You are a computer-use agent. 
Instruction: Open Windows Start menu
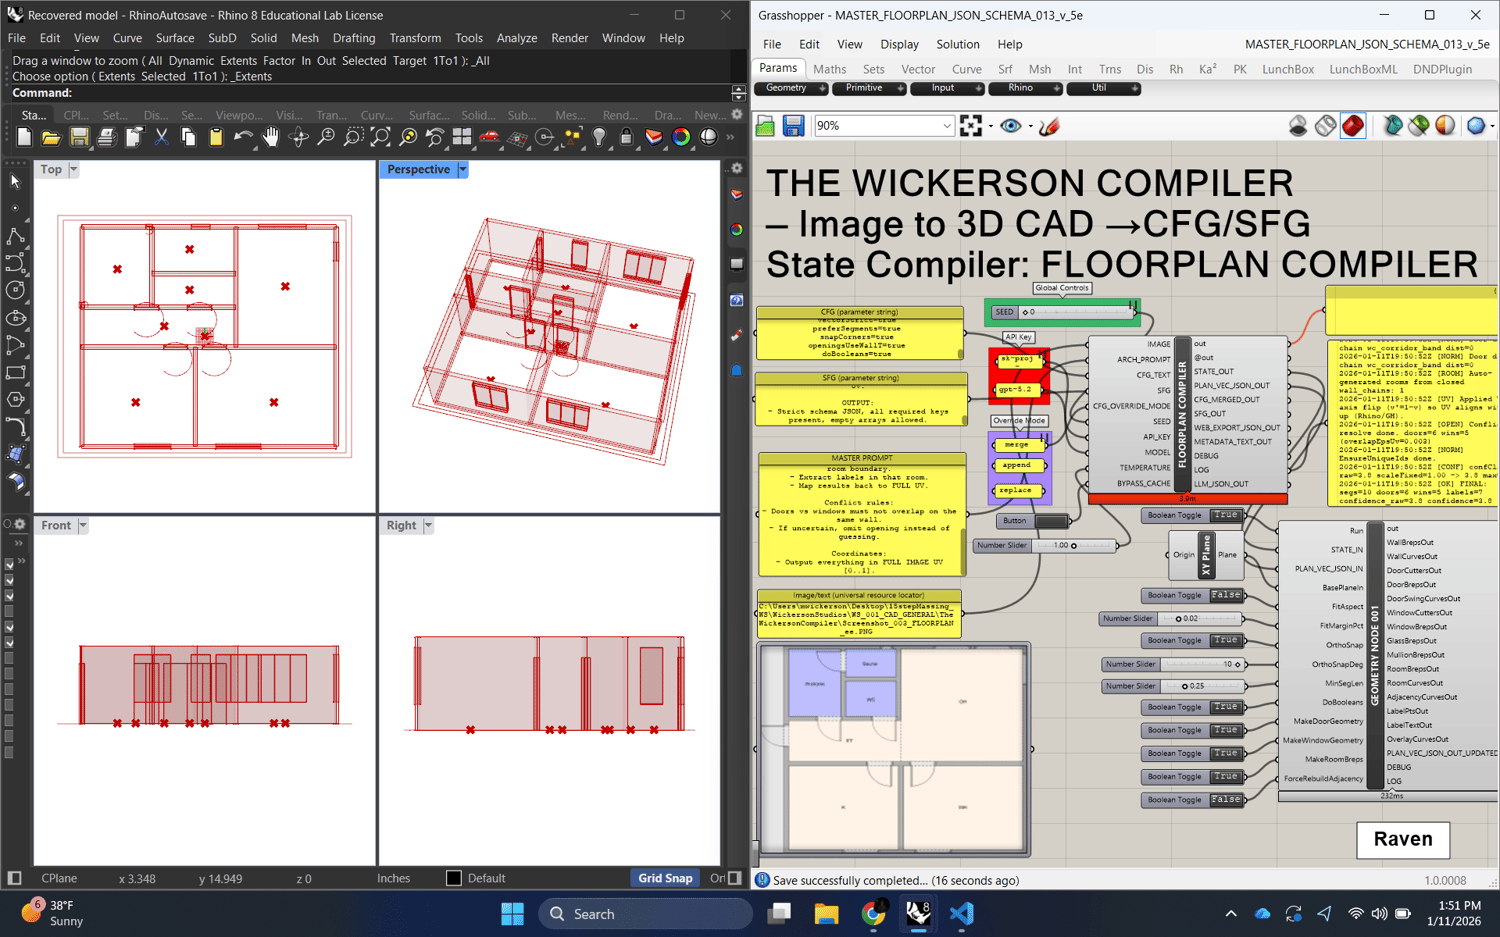pyautogui.click(x=512, y=914)
